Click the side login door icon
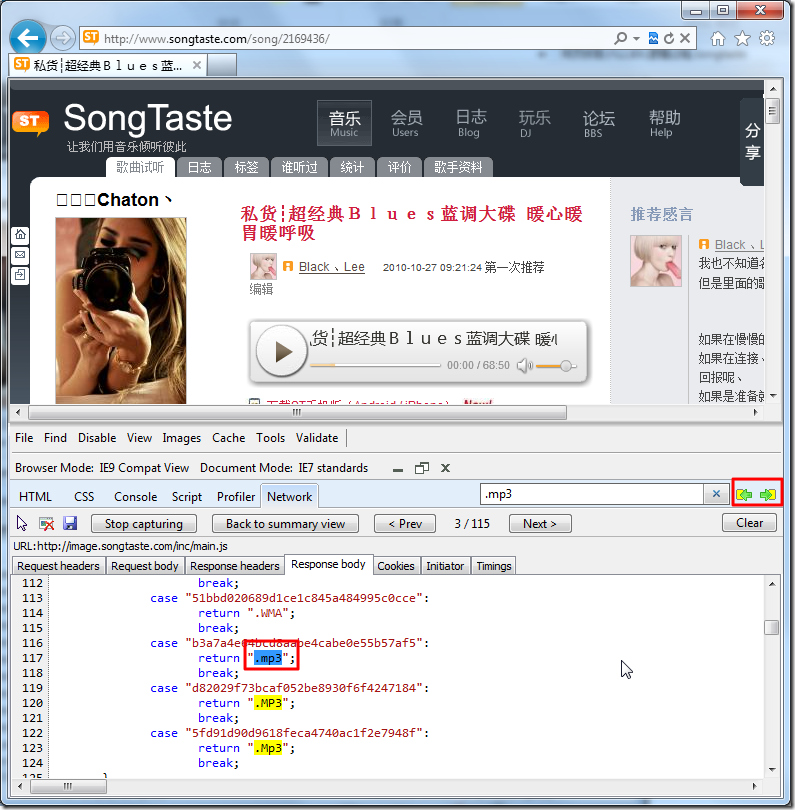 click(x=20, y=275)
